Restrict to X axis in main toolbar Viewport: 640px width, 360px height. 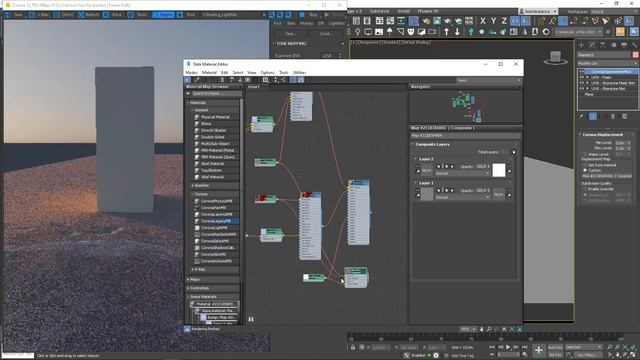[x=483, y=21]
